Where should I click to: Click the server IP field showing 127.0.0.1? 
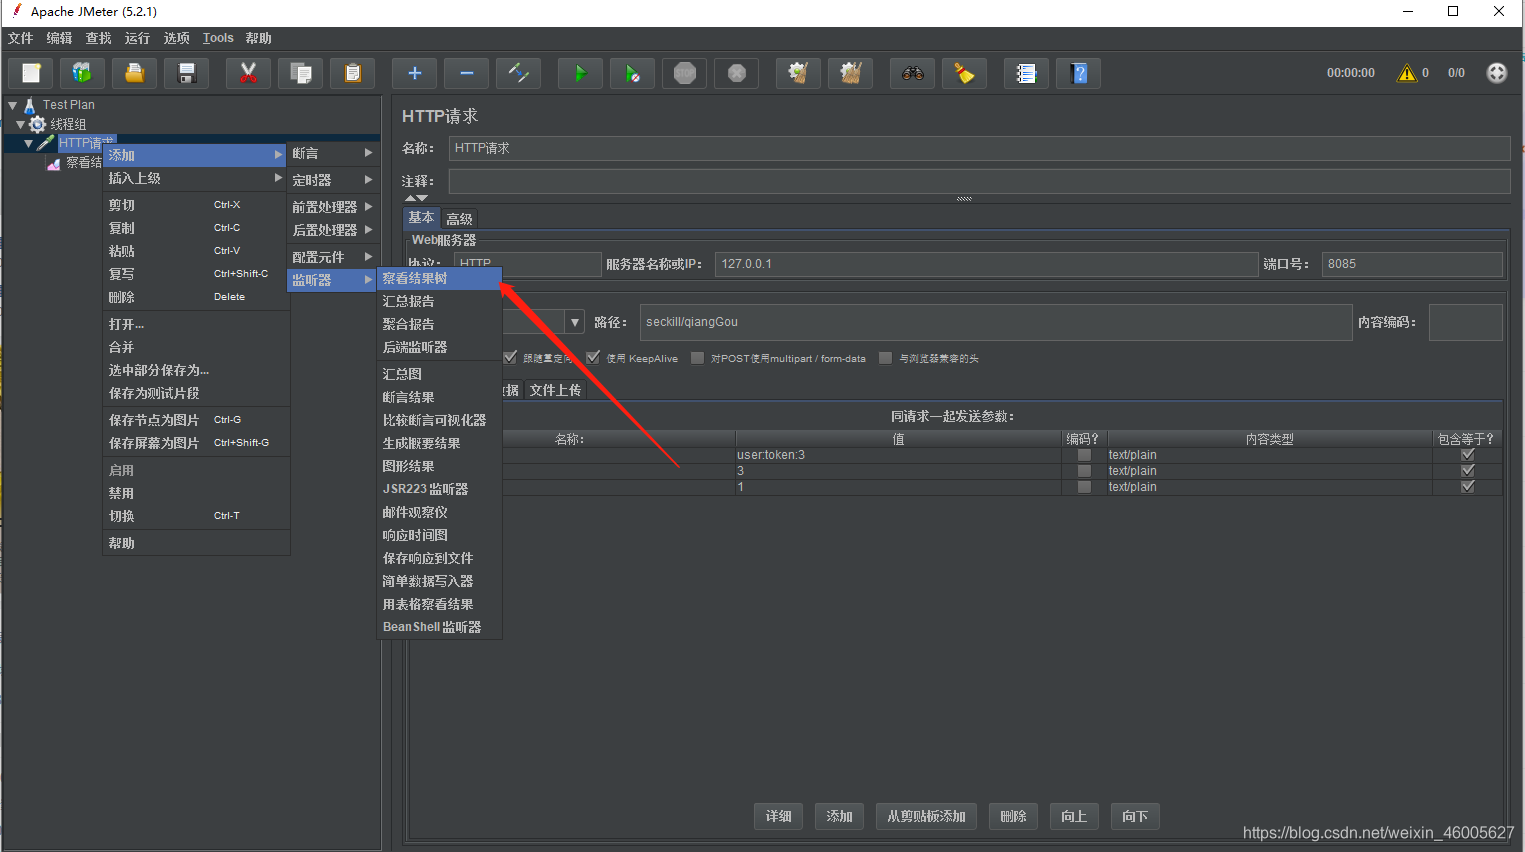[986, 264]
